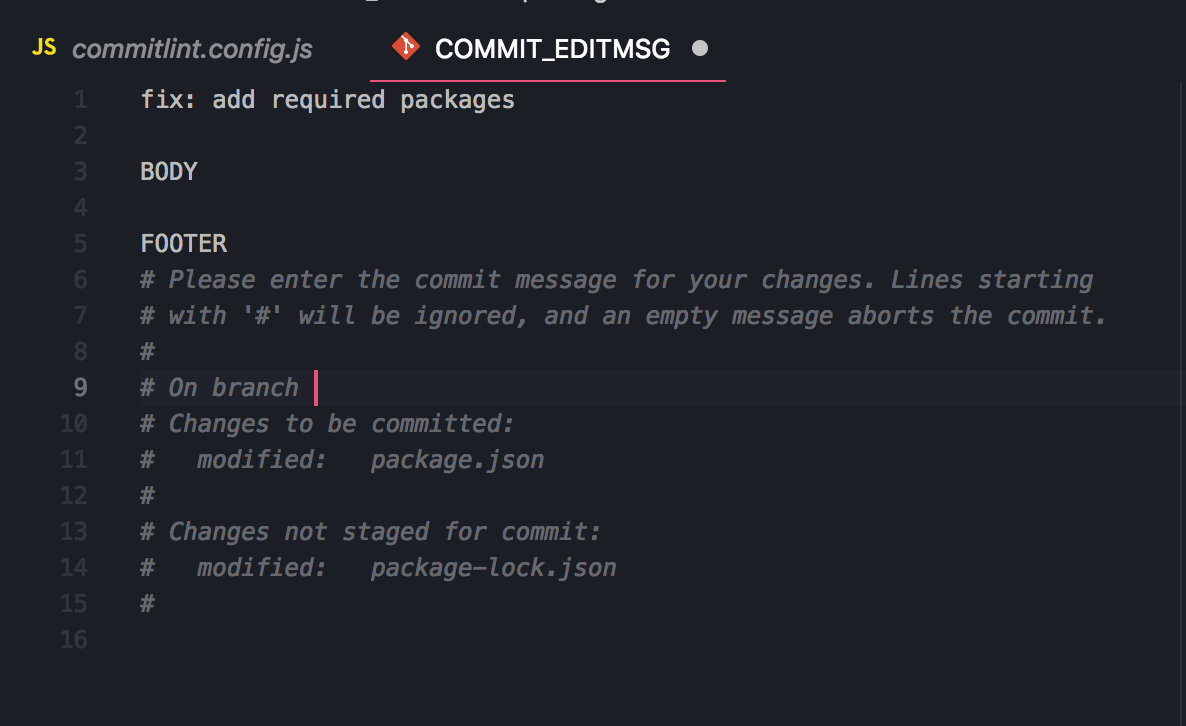Click the 'Changes to be committed' comment line
This screenshot has height=726, width=1186.
point(326,423)
